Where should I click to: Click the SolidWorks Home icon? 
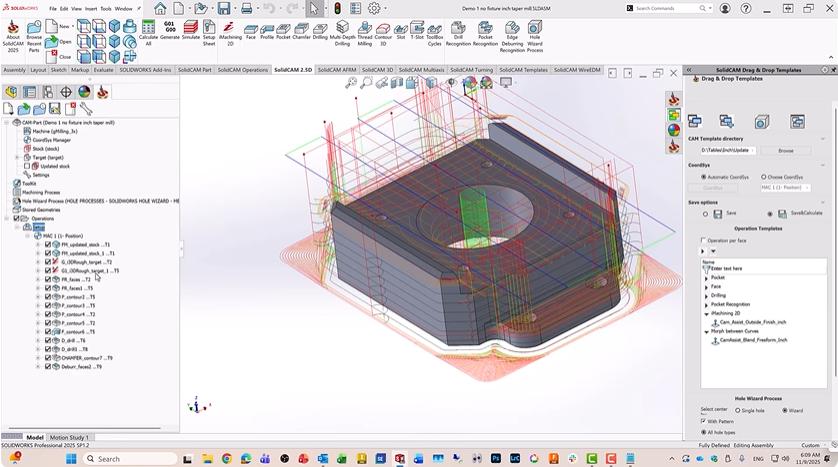click(160, 8)
